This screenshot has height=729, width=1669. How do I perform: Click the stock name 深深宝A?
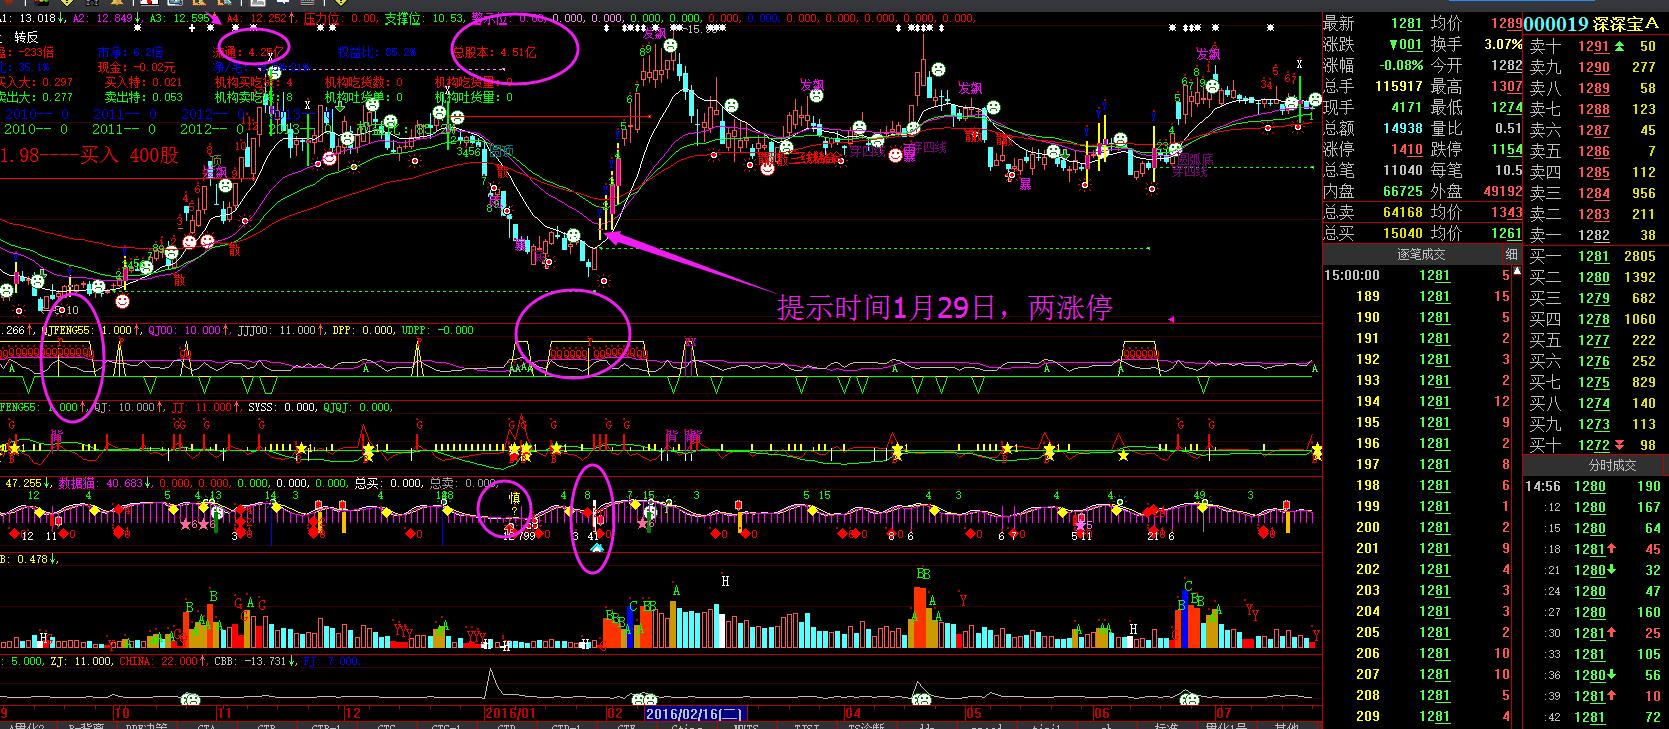click(x=1630, y=25)
